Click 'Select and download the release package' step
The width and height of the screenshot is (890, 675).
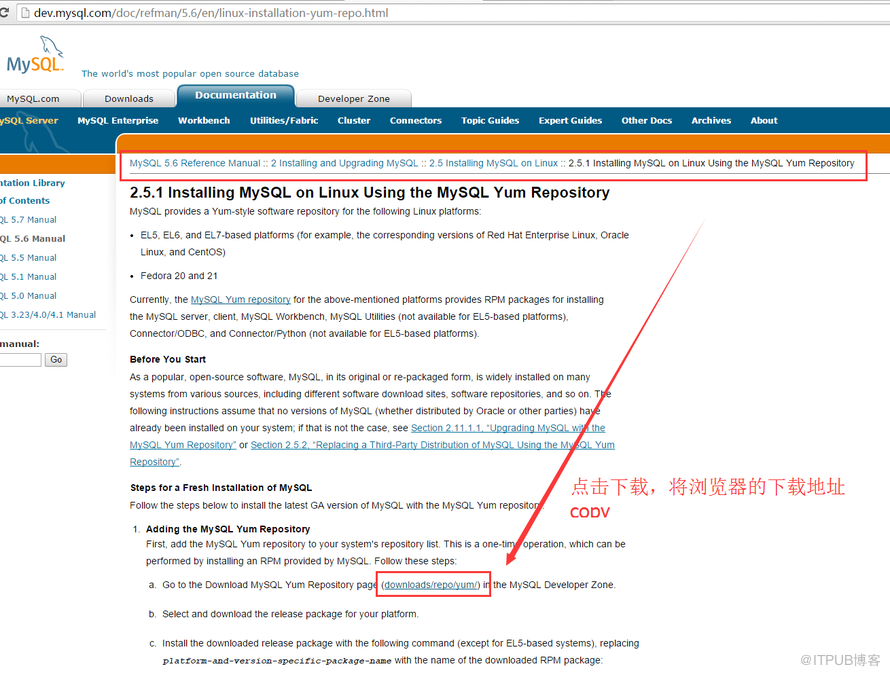click(290, 614)
